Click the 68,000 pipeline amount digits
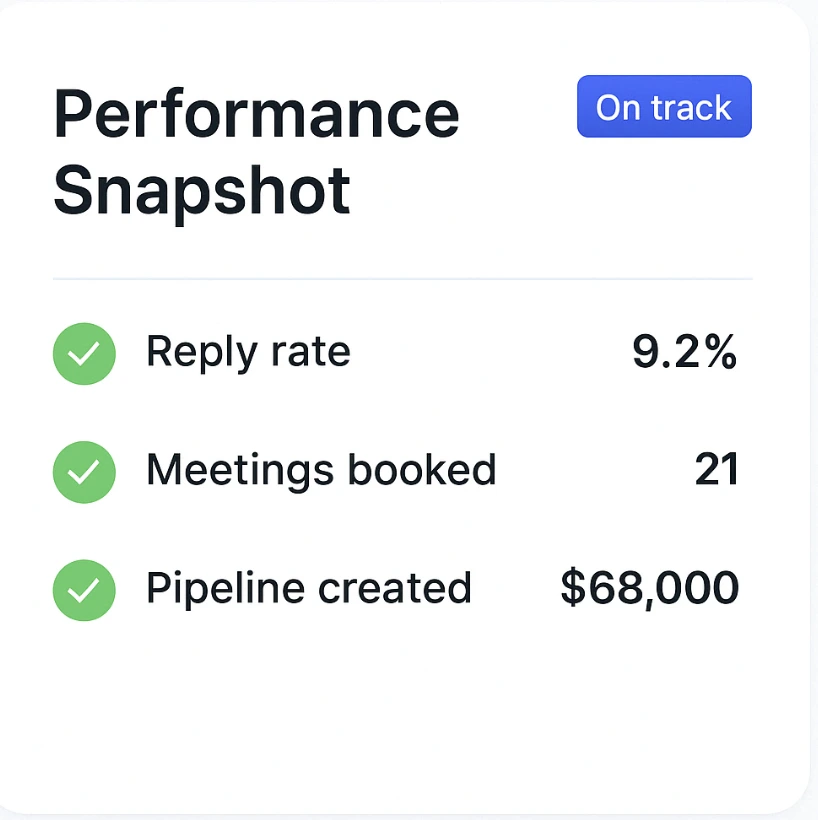 coord(664,589)
